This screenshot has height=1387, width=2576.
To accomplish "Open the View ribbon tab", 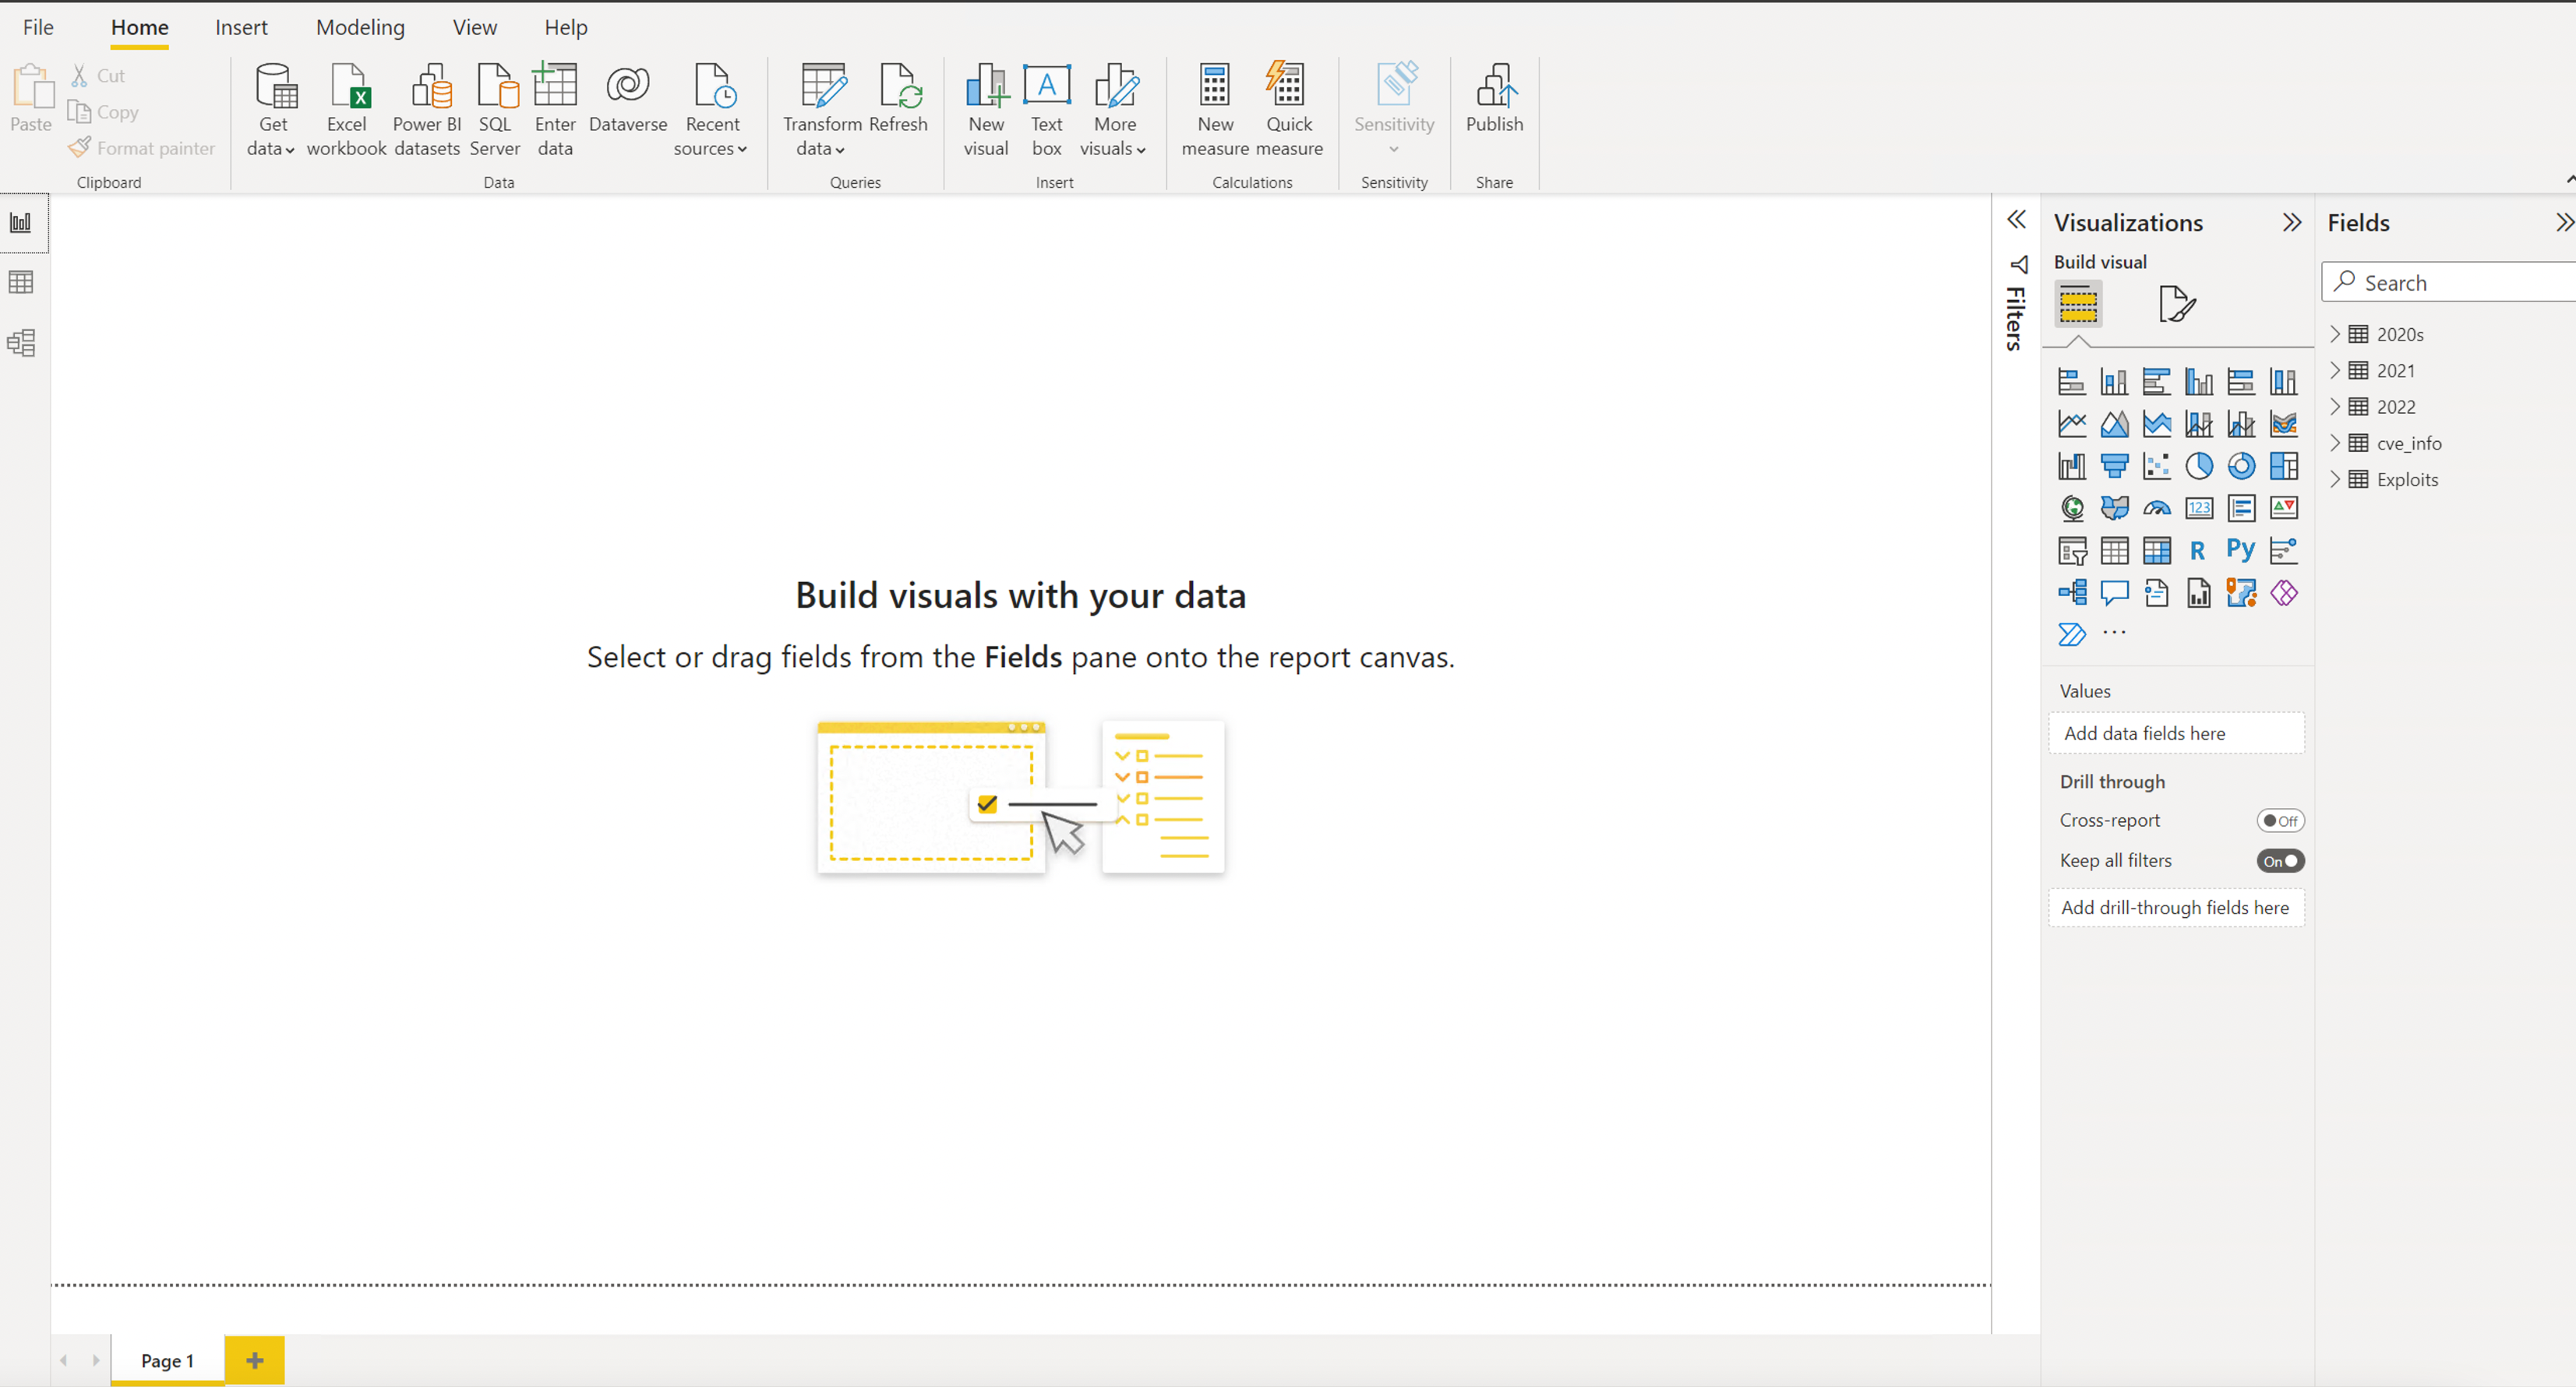I will point(474,27).
